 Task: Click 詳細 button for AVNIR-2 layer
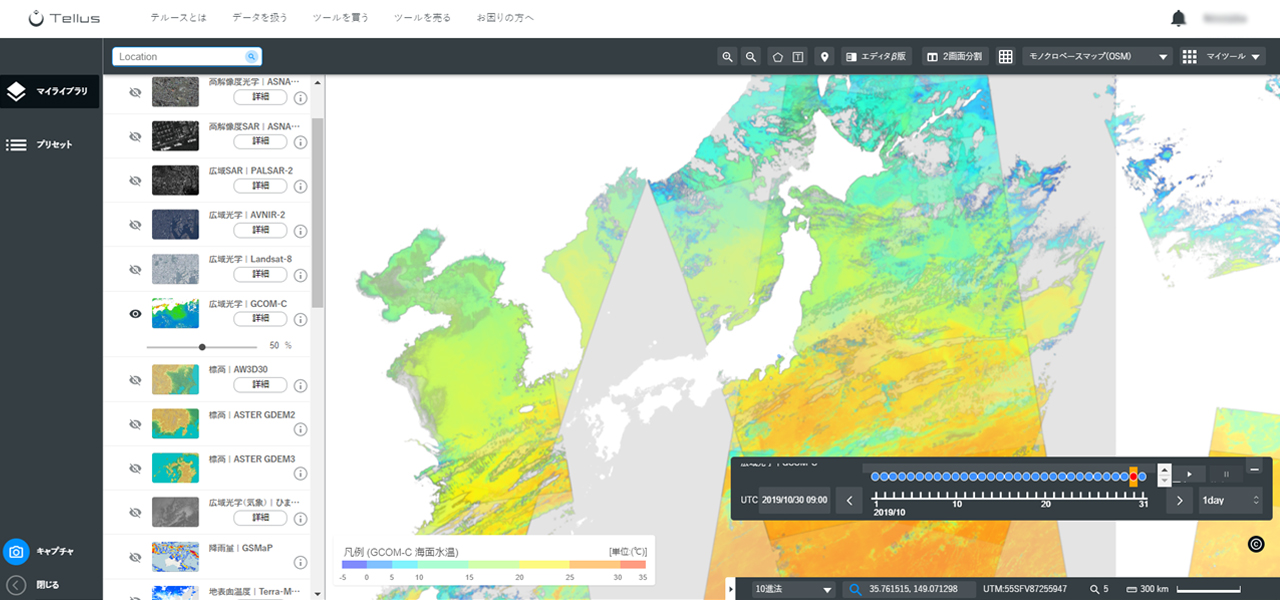(261, 230)
